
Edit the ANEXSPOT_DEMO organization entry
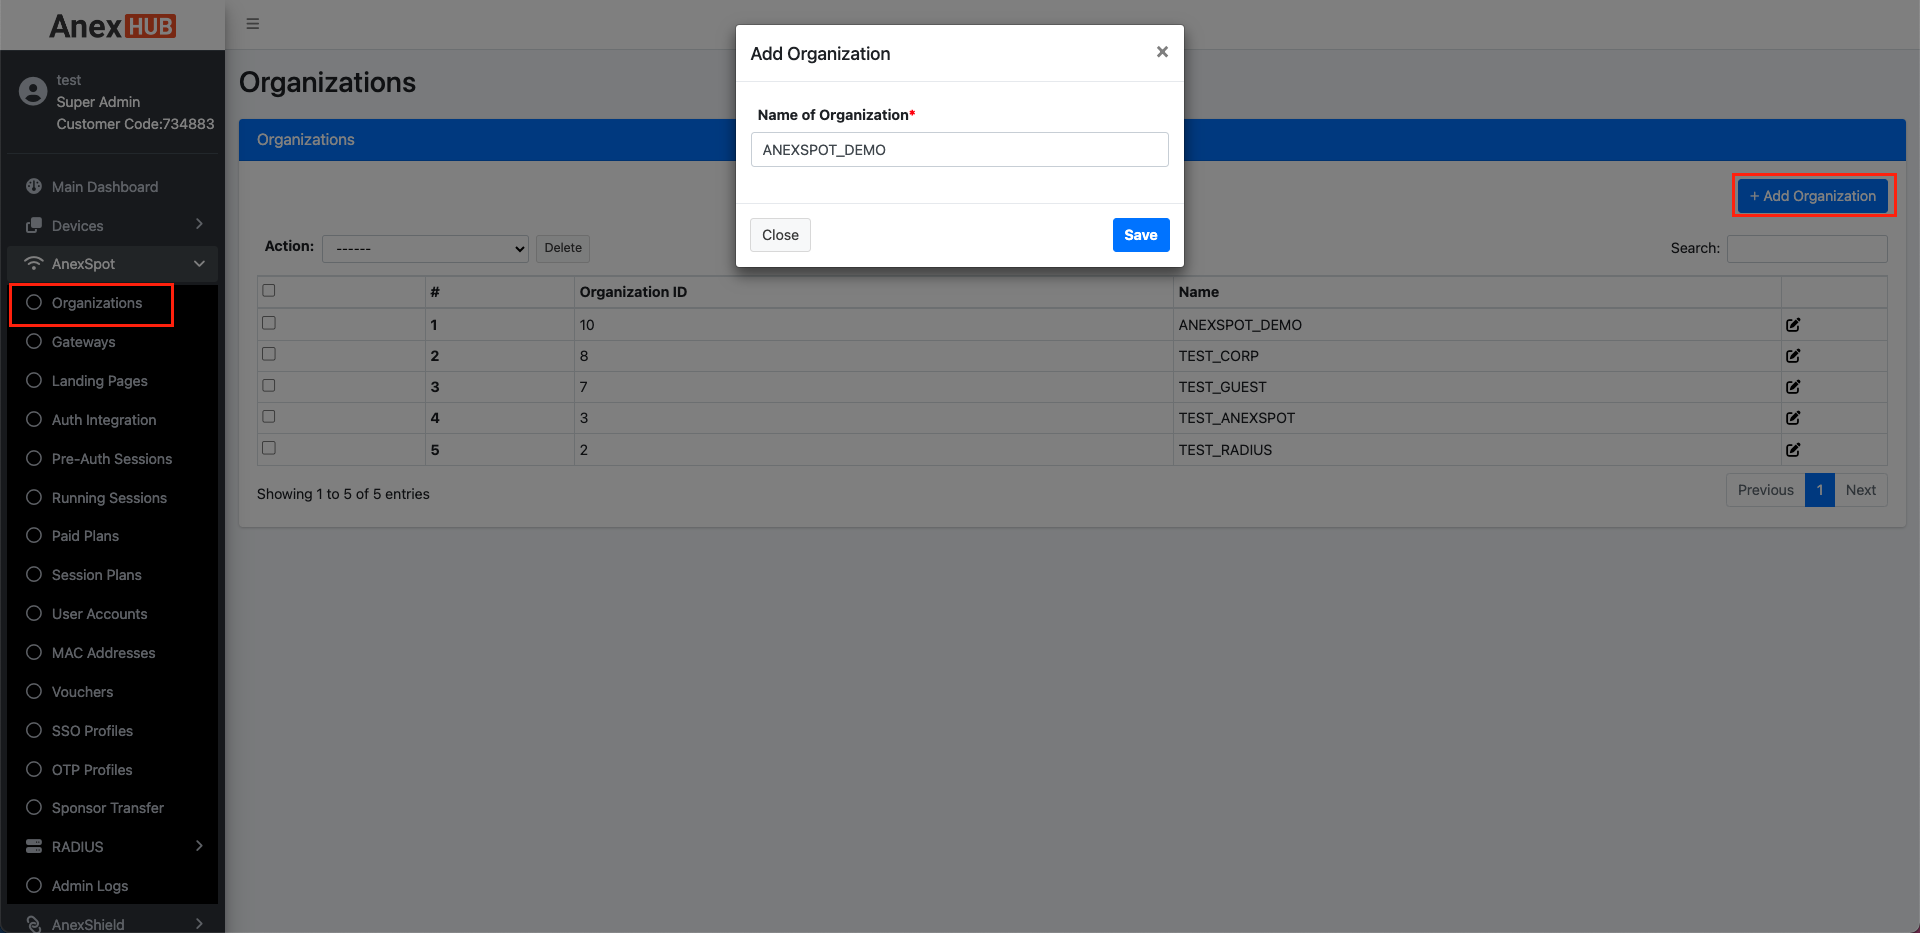click(1792, 324)
